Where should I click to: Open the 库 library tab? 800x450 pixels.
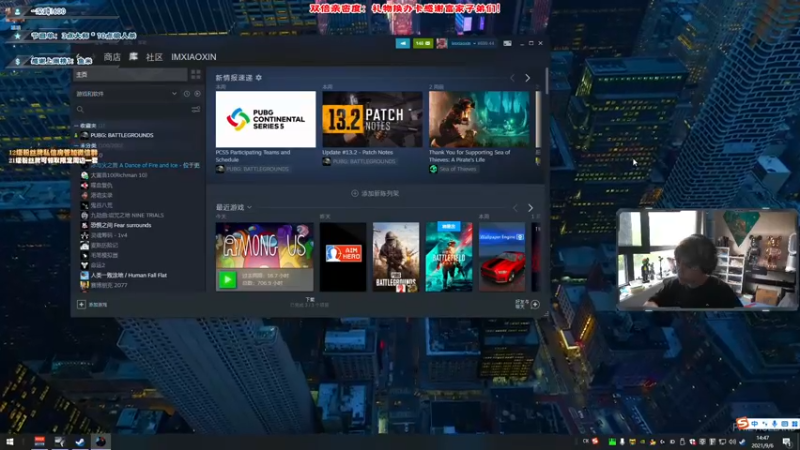[133, 57]
